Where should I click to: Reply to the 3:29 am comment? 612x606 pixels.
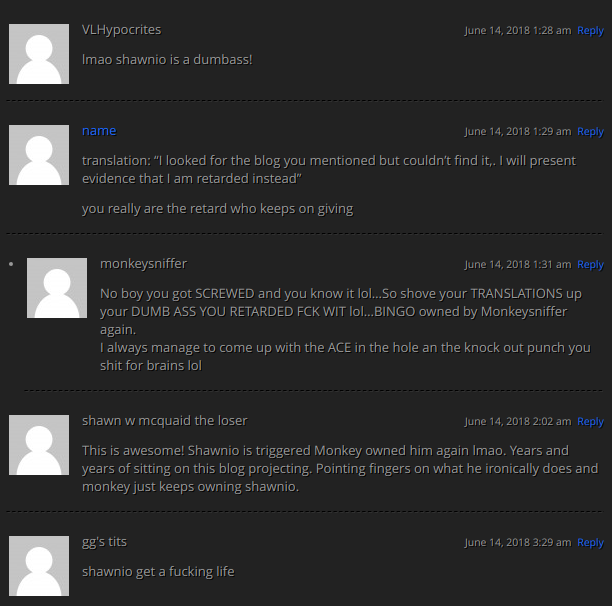point(591,542)
